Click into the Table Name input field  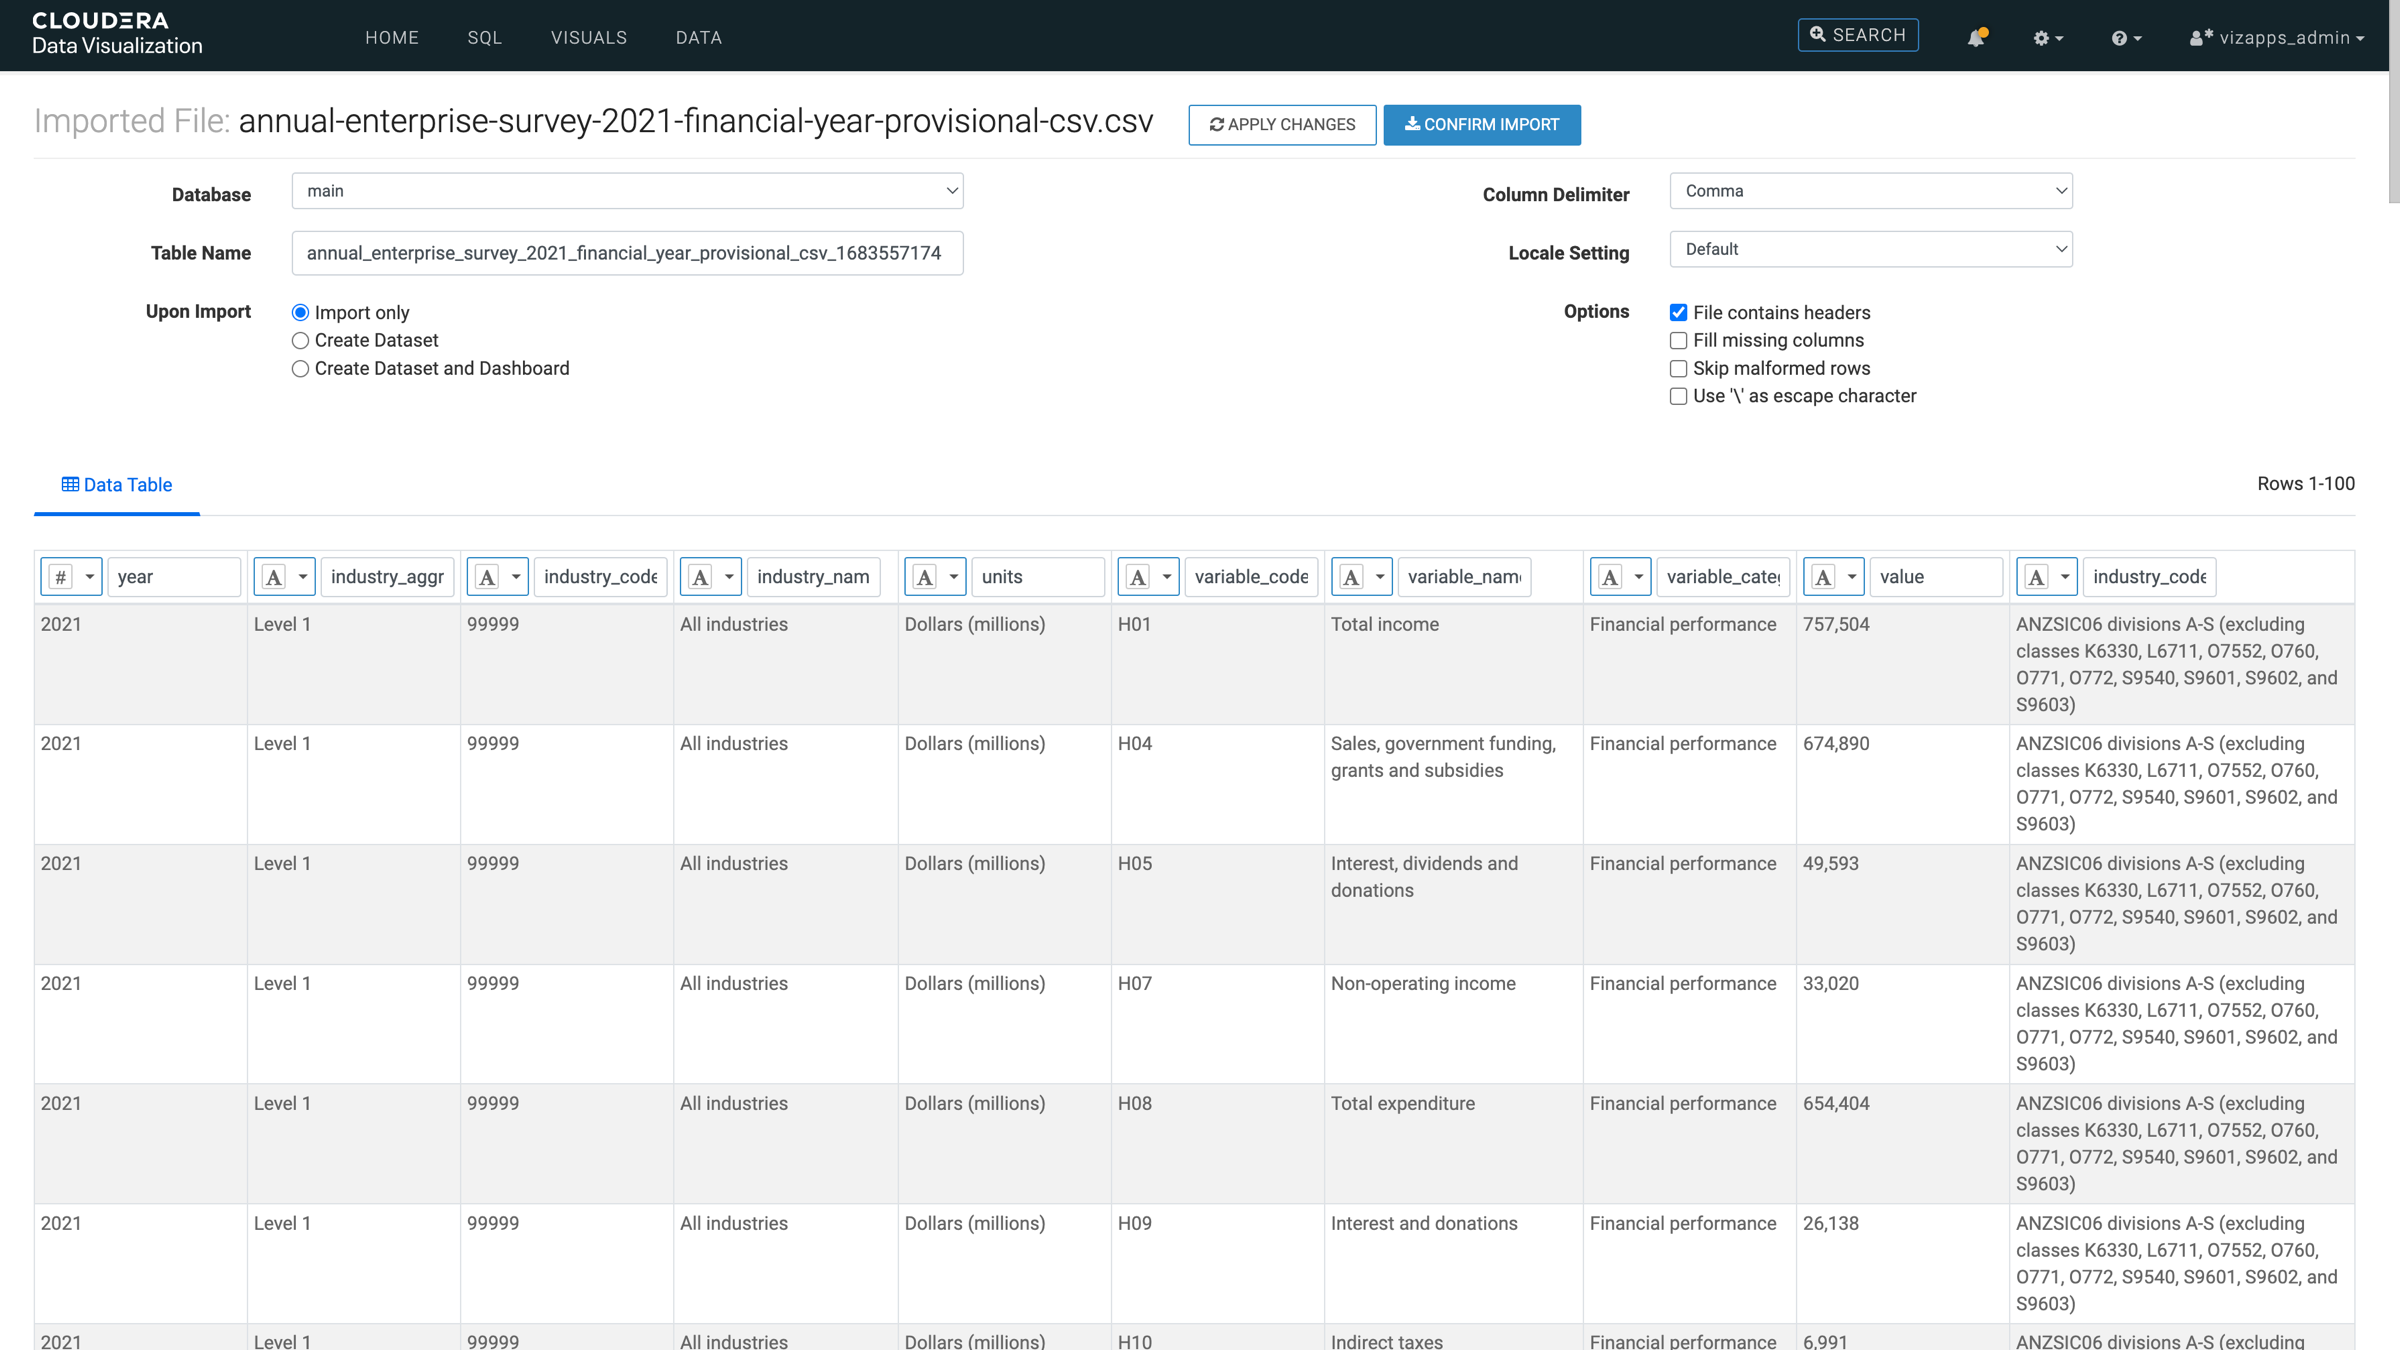(x=627, y=253)
